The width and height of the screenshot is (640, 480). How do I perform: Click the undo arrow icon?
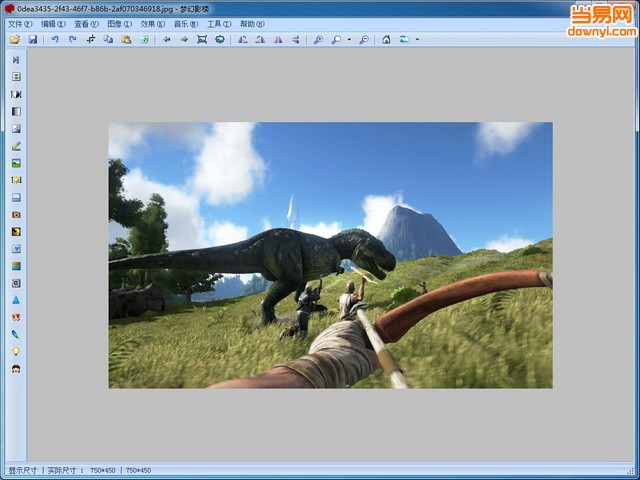pyautogui.click(x=55, y=40)
